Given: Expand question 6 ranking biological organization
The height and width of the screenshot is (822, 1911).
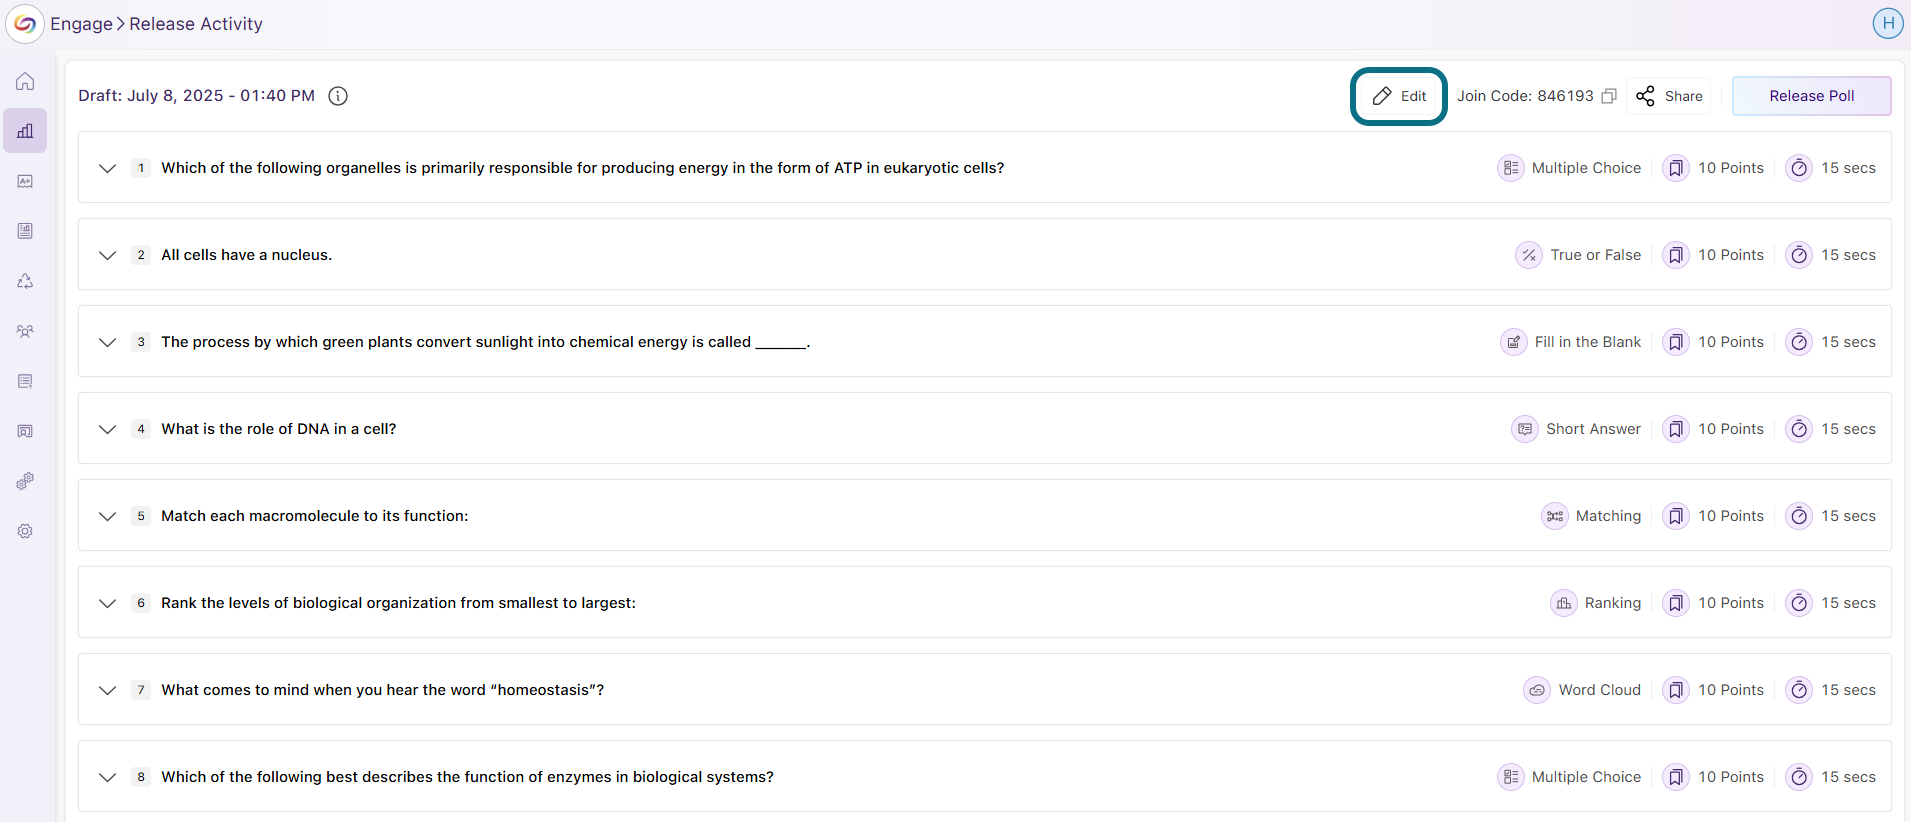Looking at the screenshot, I should coord(108,603).
